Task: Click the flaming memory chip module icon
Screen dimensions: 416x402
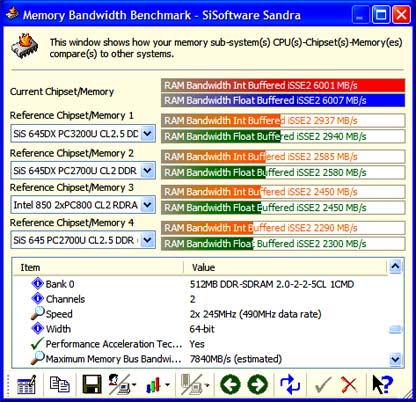Action: pyautogui.click(x=25, y=46)
